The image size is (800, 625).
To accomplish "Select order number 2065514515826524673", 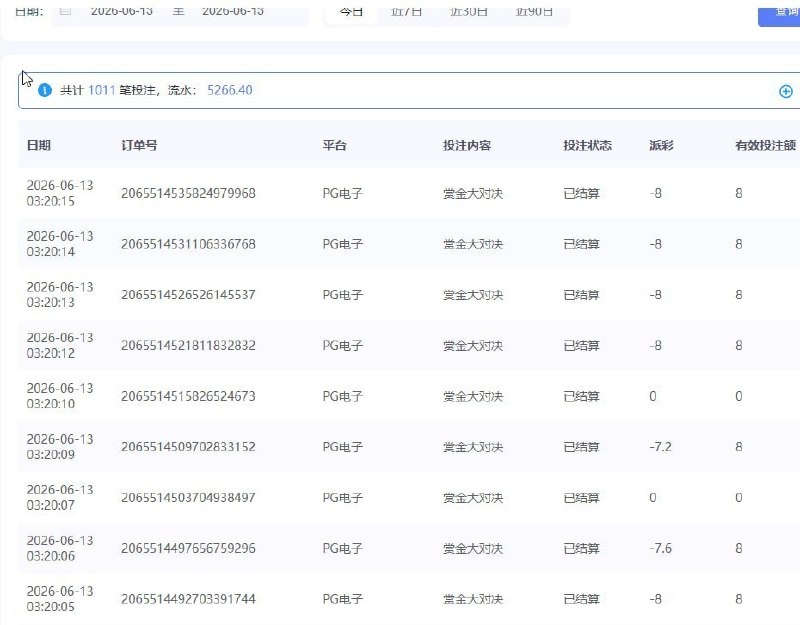I will [188, 396].
